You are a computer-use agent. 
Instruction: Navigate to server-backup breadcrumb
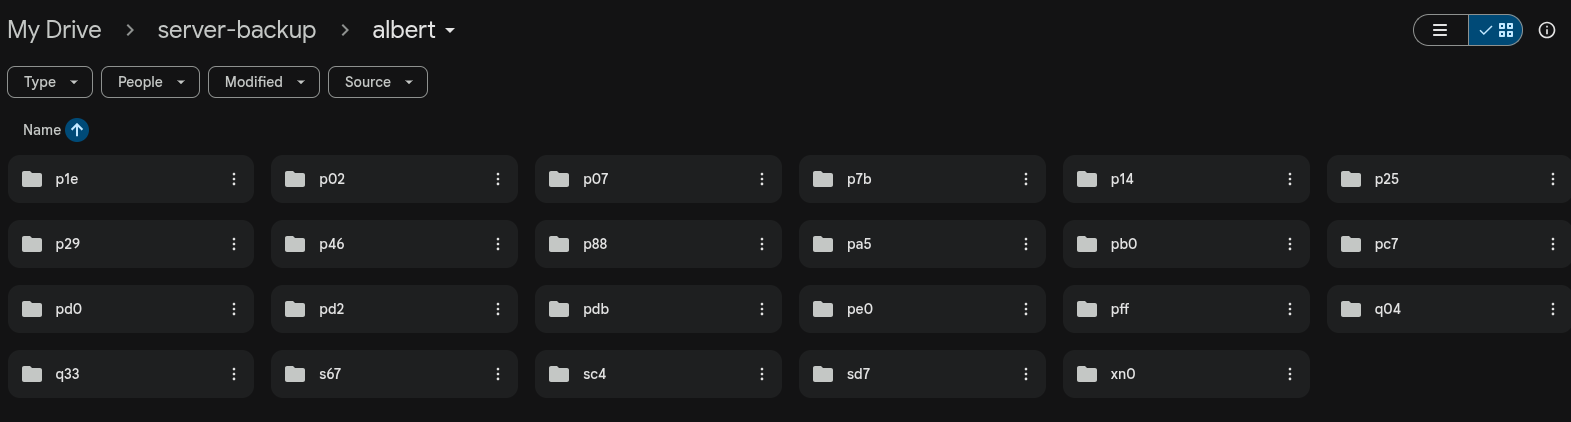pyautogui.click(x=237, y=30)
